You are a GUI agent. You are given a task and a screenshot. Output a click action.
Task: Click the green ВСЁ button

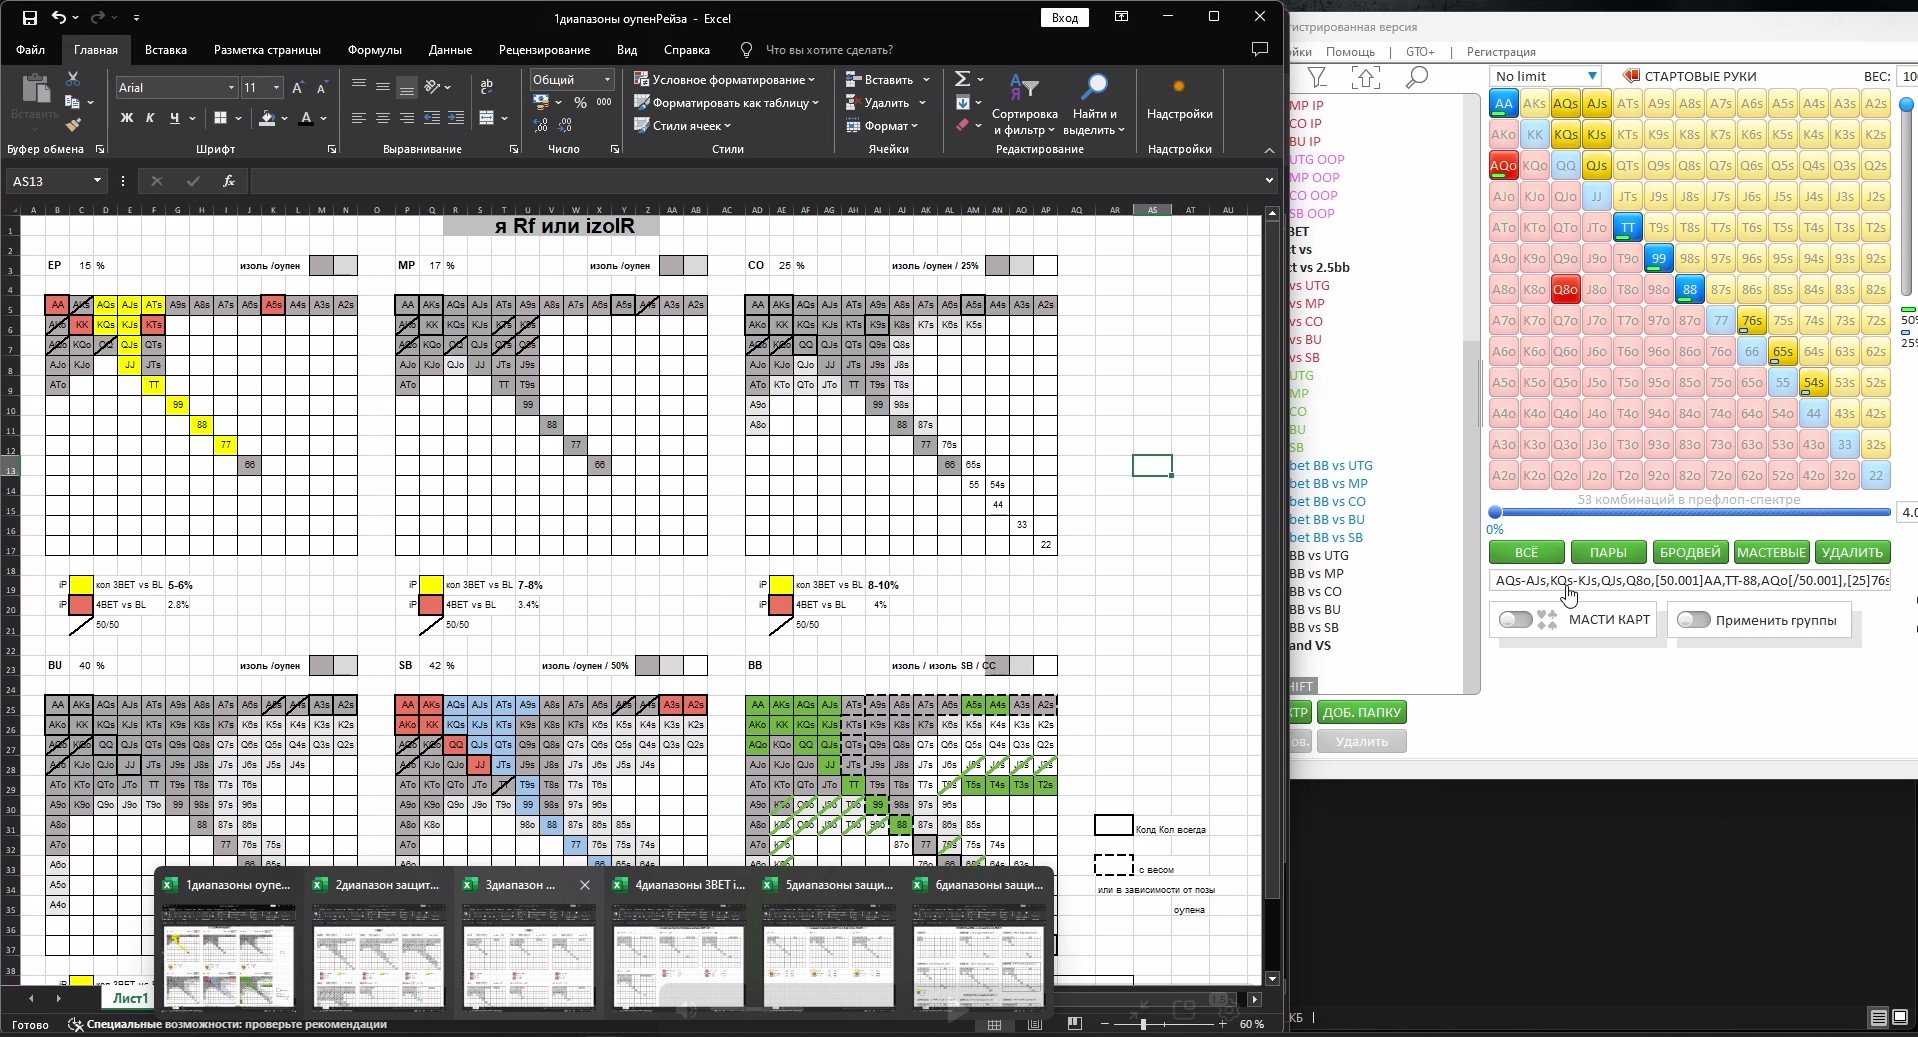1526,552
